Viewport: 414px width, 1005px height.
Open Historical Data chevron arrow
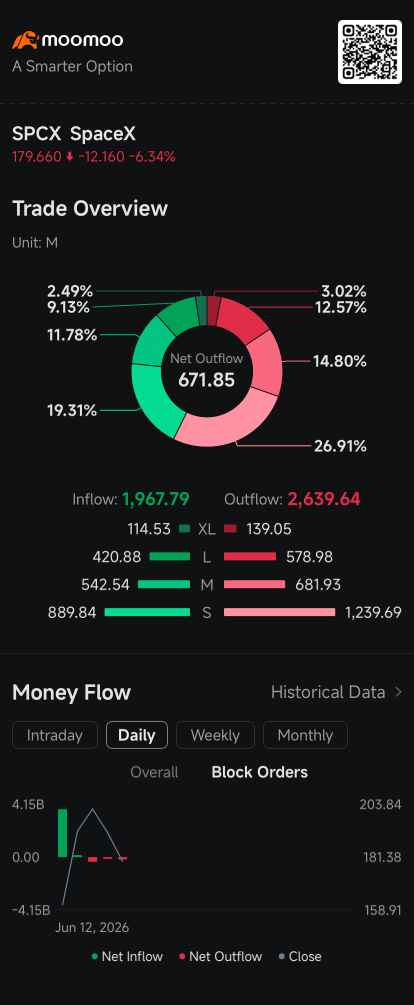click(398, 692)
